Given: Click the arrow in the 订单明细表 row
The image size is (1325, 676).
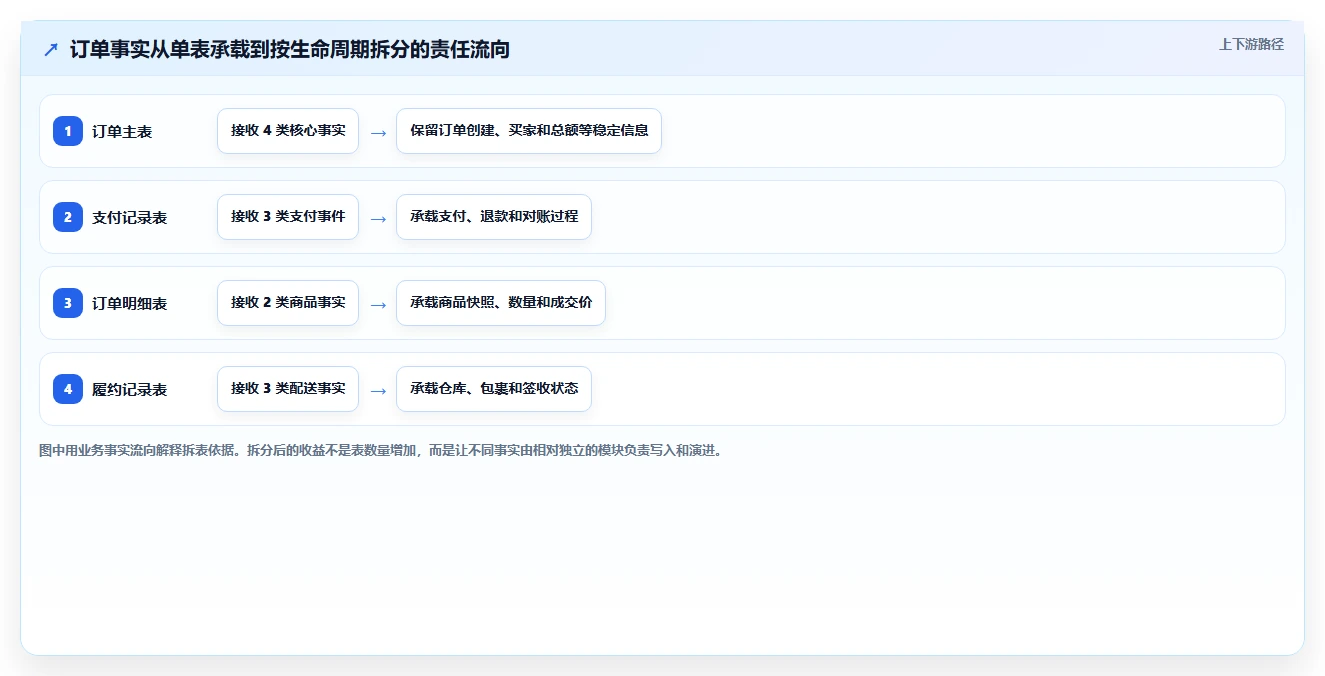Looking at the screenshot, I should (378, 304).
